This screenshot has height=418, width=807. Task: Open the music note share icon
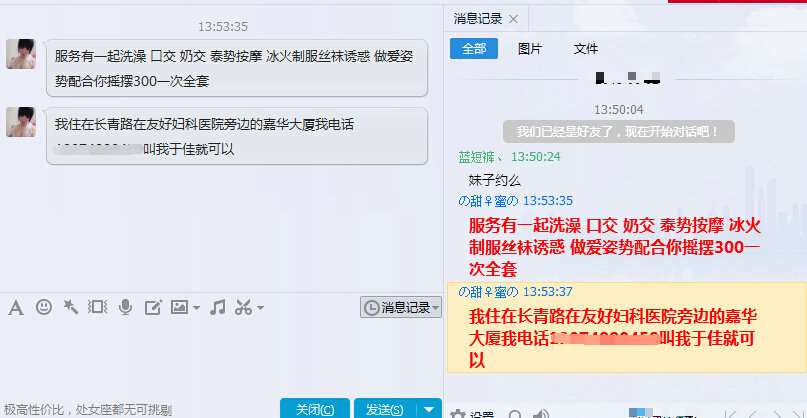218,308
